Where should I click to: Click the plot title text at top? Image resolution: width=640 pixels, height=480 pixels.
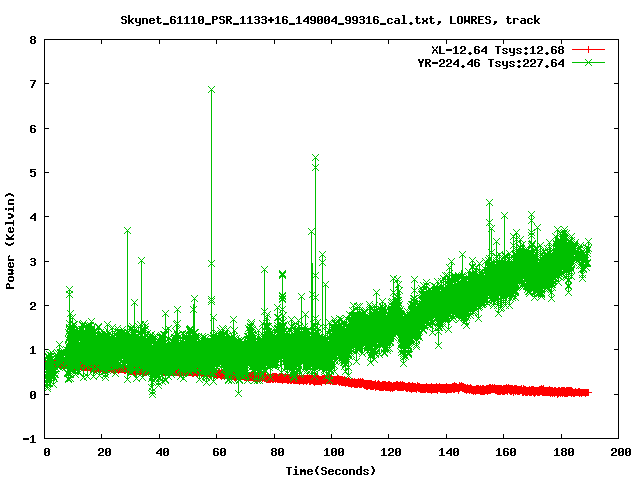330,19
